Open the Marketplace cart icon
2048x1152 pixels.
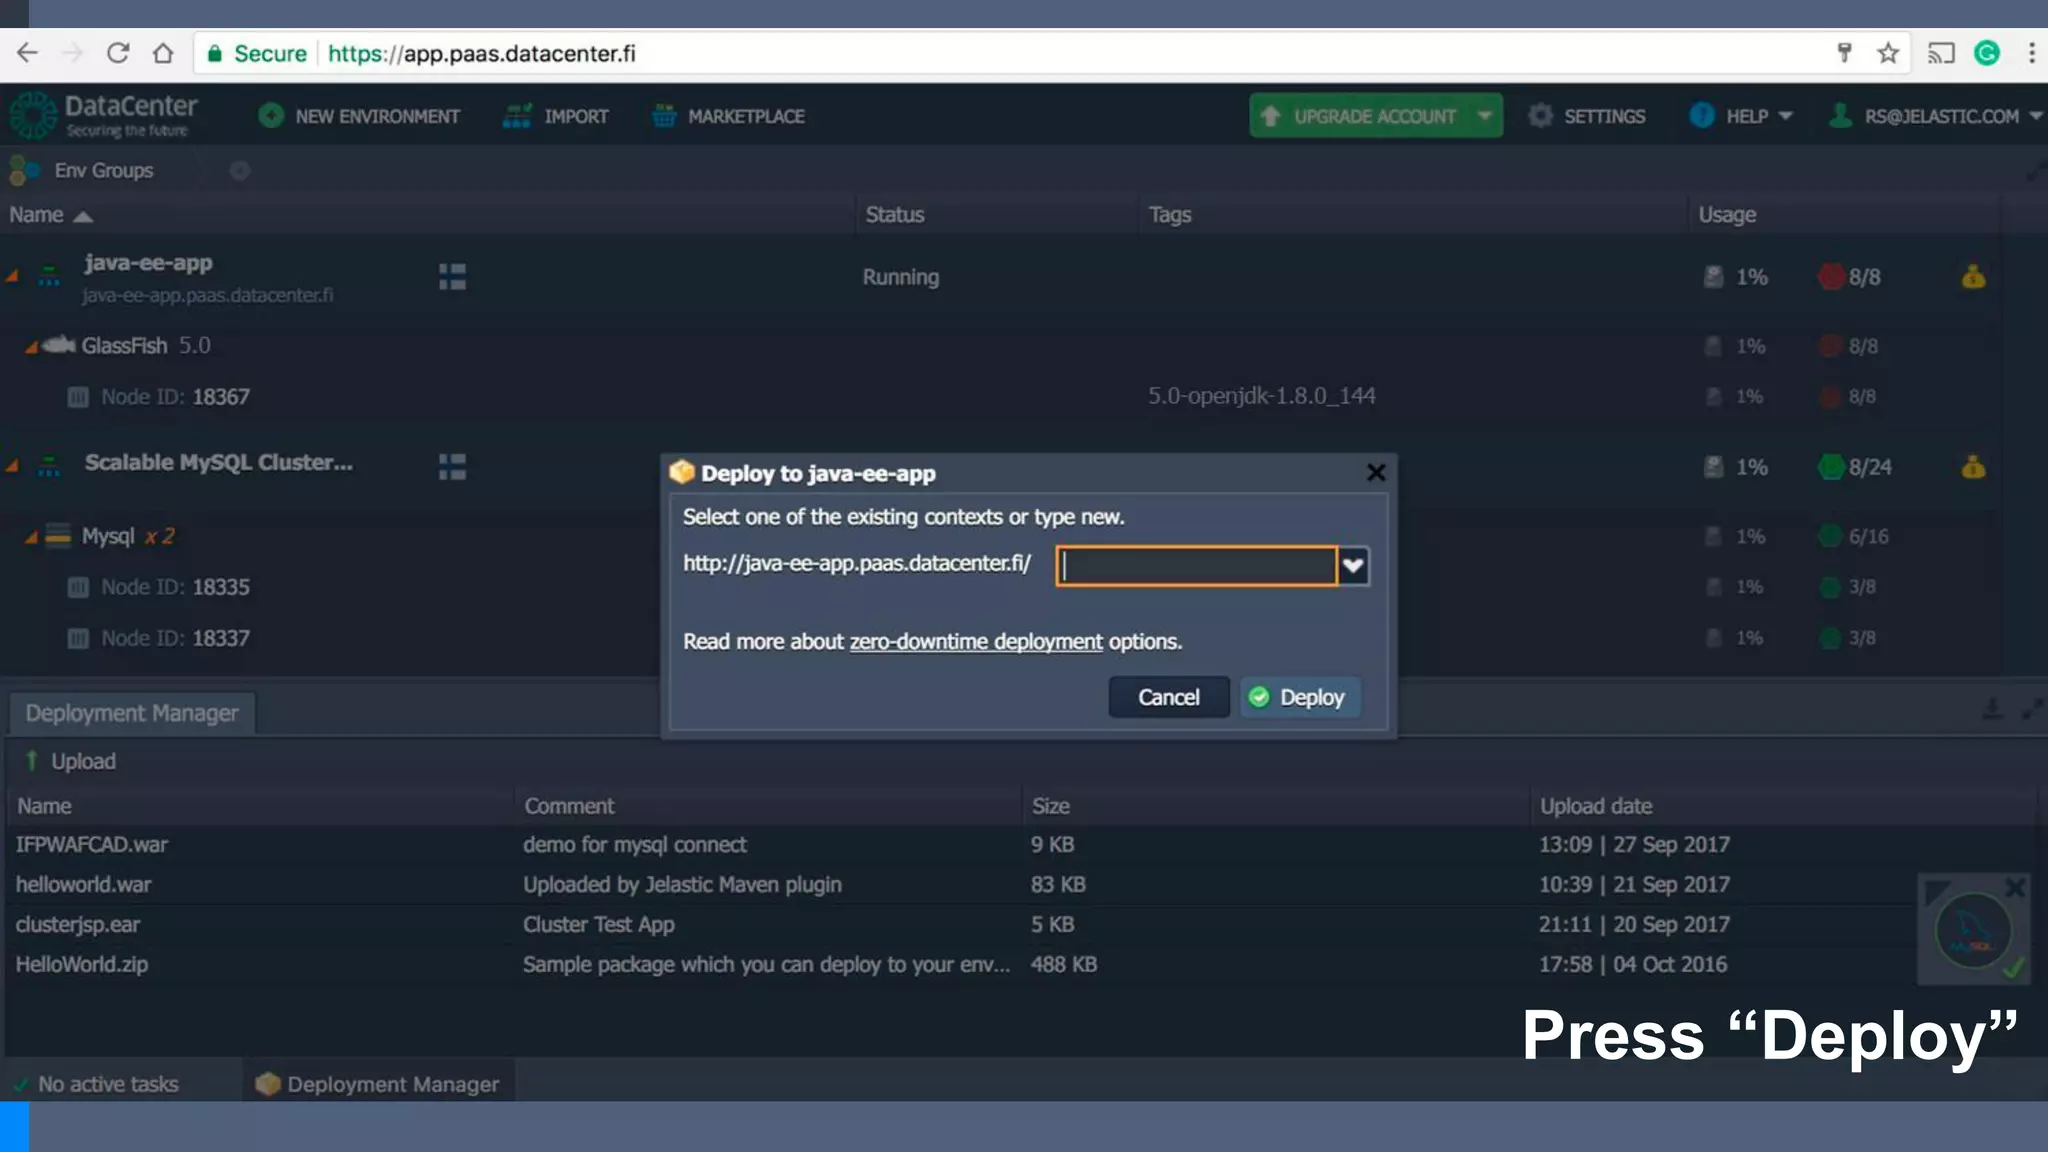[664, 116]
